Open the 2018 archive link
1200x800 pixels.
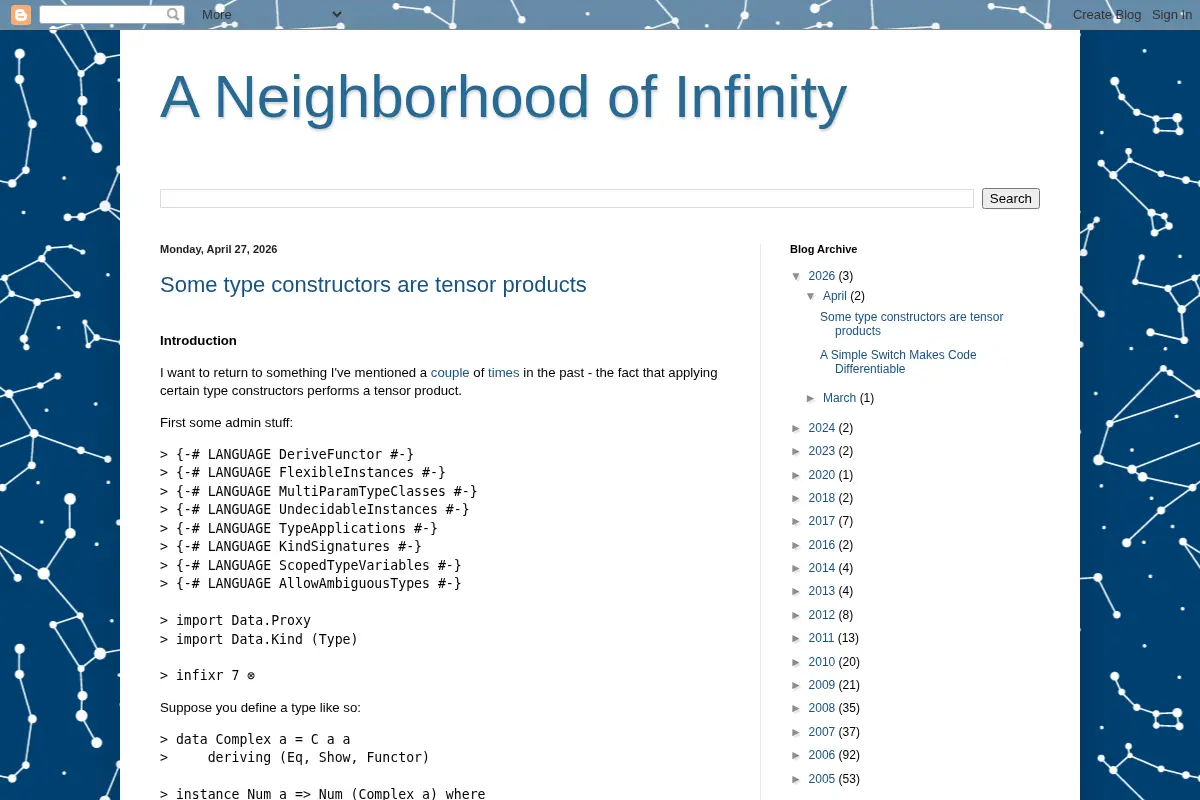(822, 498)
